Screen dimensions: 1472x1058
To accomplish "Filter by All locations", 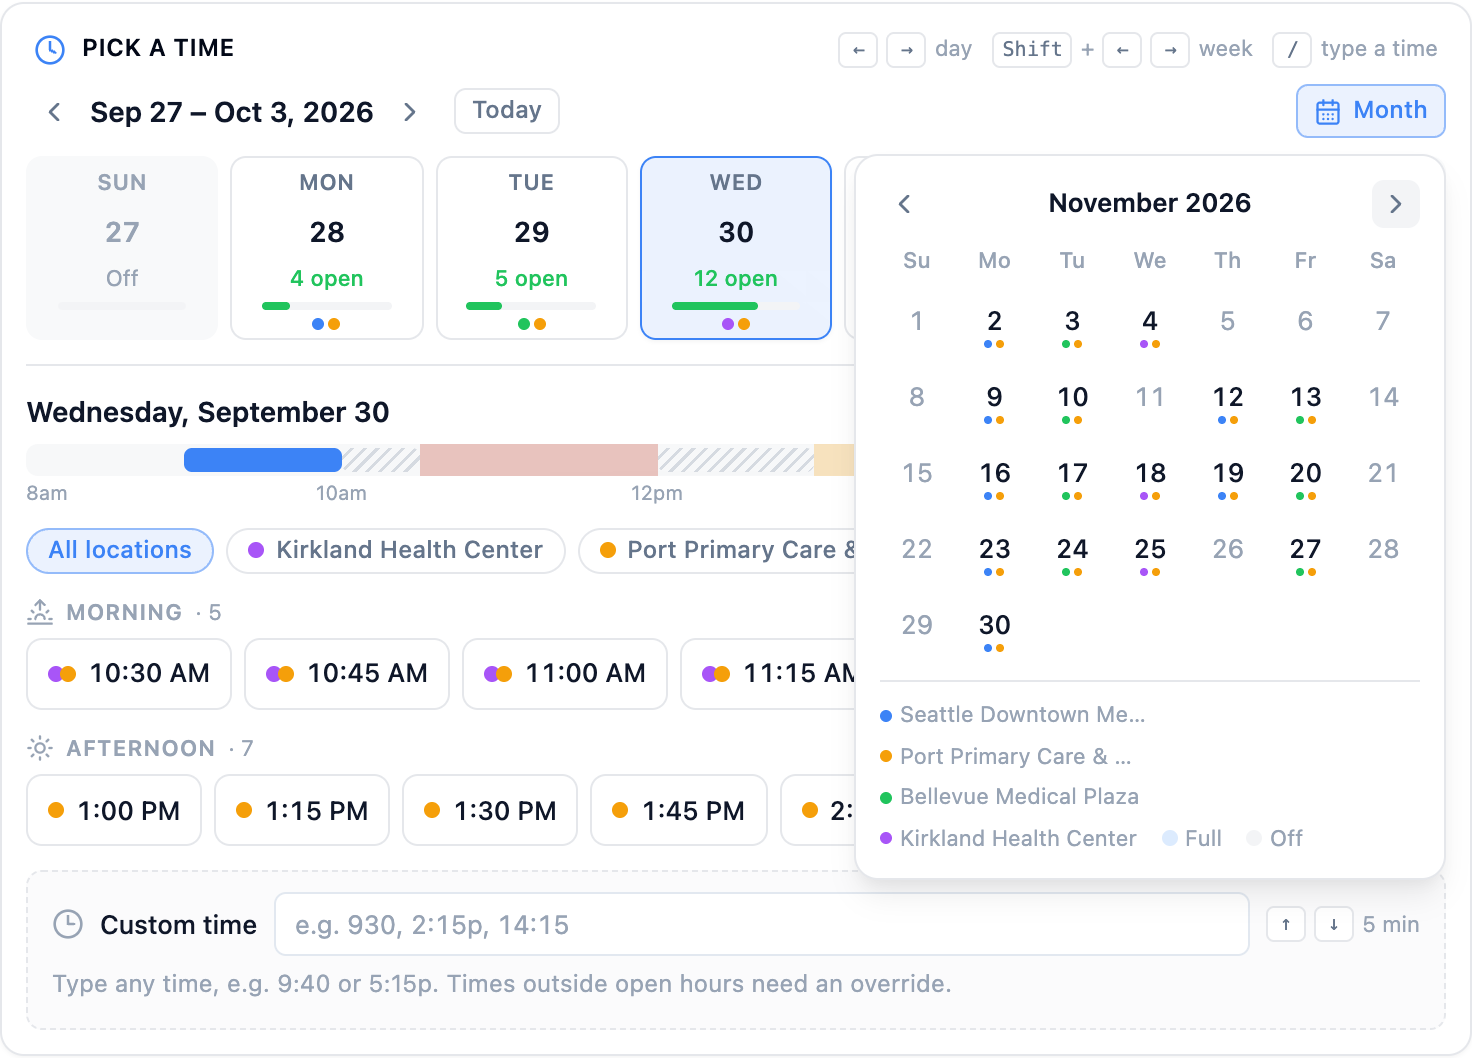I will pyautogui.click(x=120, y=551).
